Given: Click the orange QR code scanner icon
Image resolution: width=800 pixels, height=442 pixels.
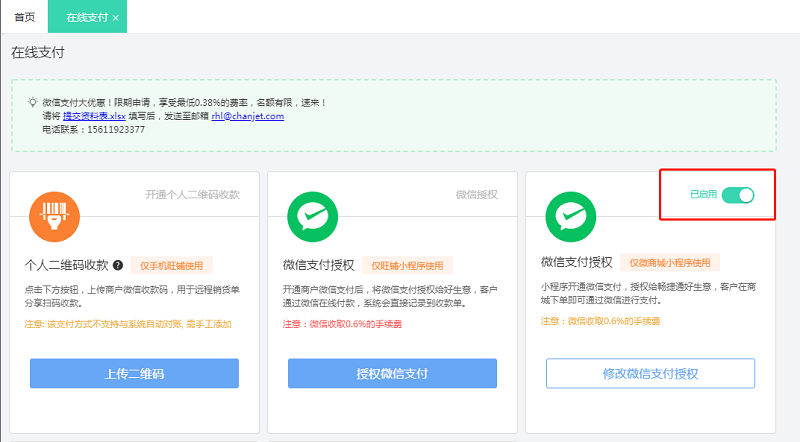Looking at the screenshot, I should (54, 216).
